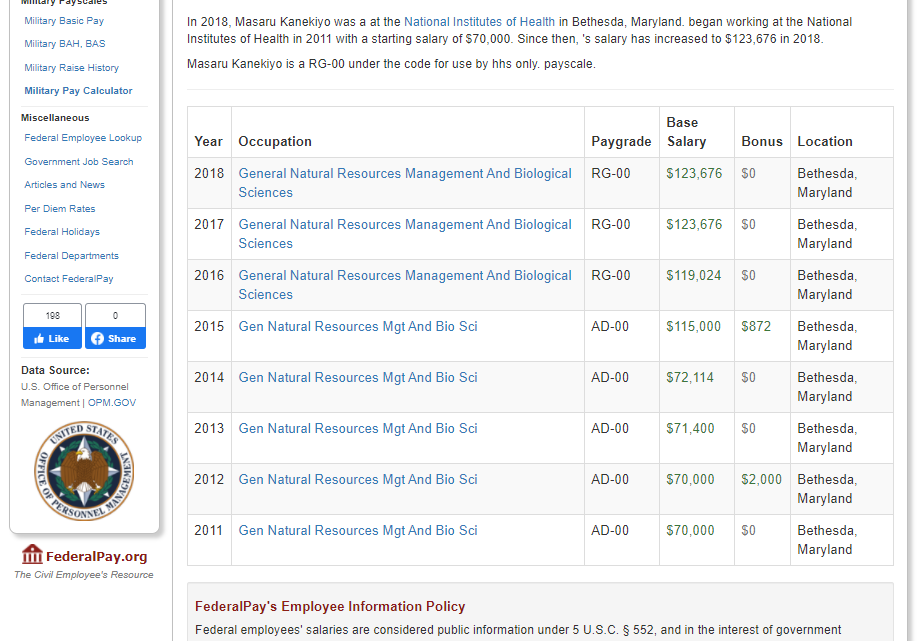This screenshot has width=918, height=641.
Task: Select the $72,114 salary cell
Action: click(697, 386)
